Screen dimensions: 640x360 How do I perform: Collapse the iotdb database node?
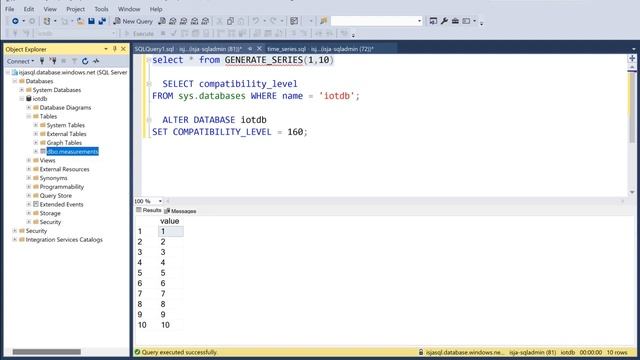tap(22, 99)
